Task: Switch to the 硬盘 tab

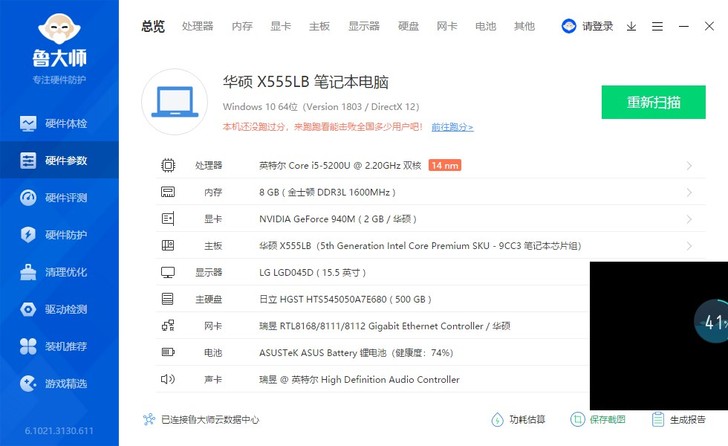Action: (x=408, y=26)
